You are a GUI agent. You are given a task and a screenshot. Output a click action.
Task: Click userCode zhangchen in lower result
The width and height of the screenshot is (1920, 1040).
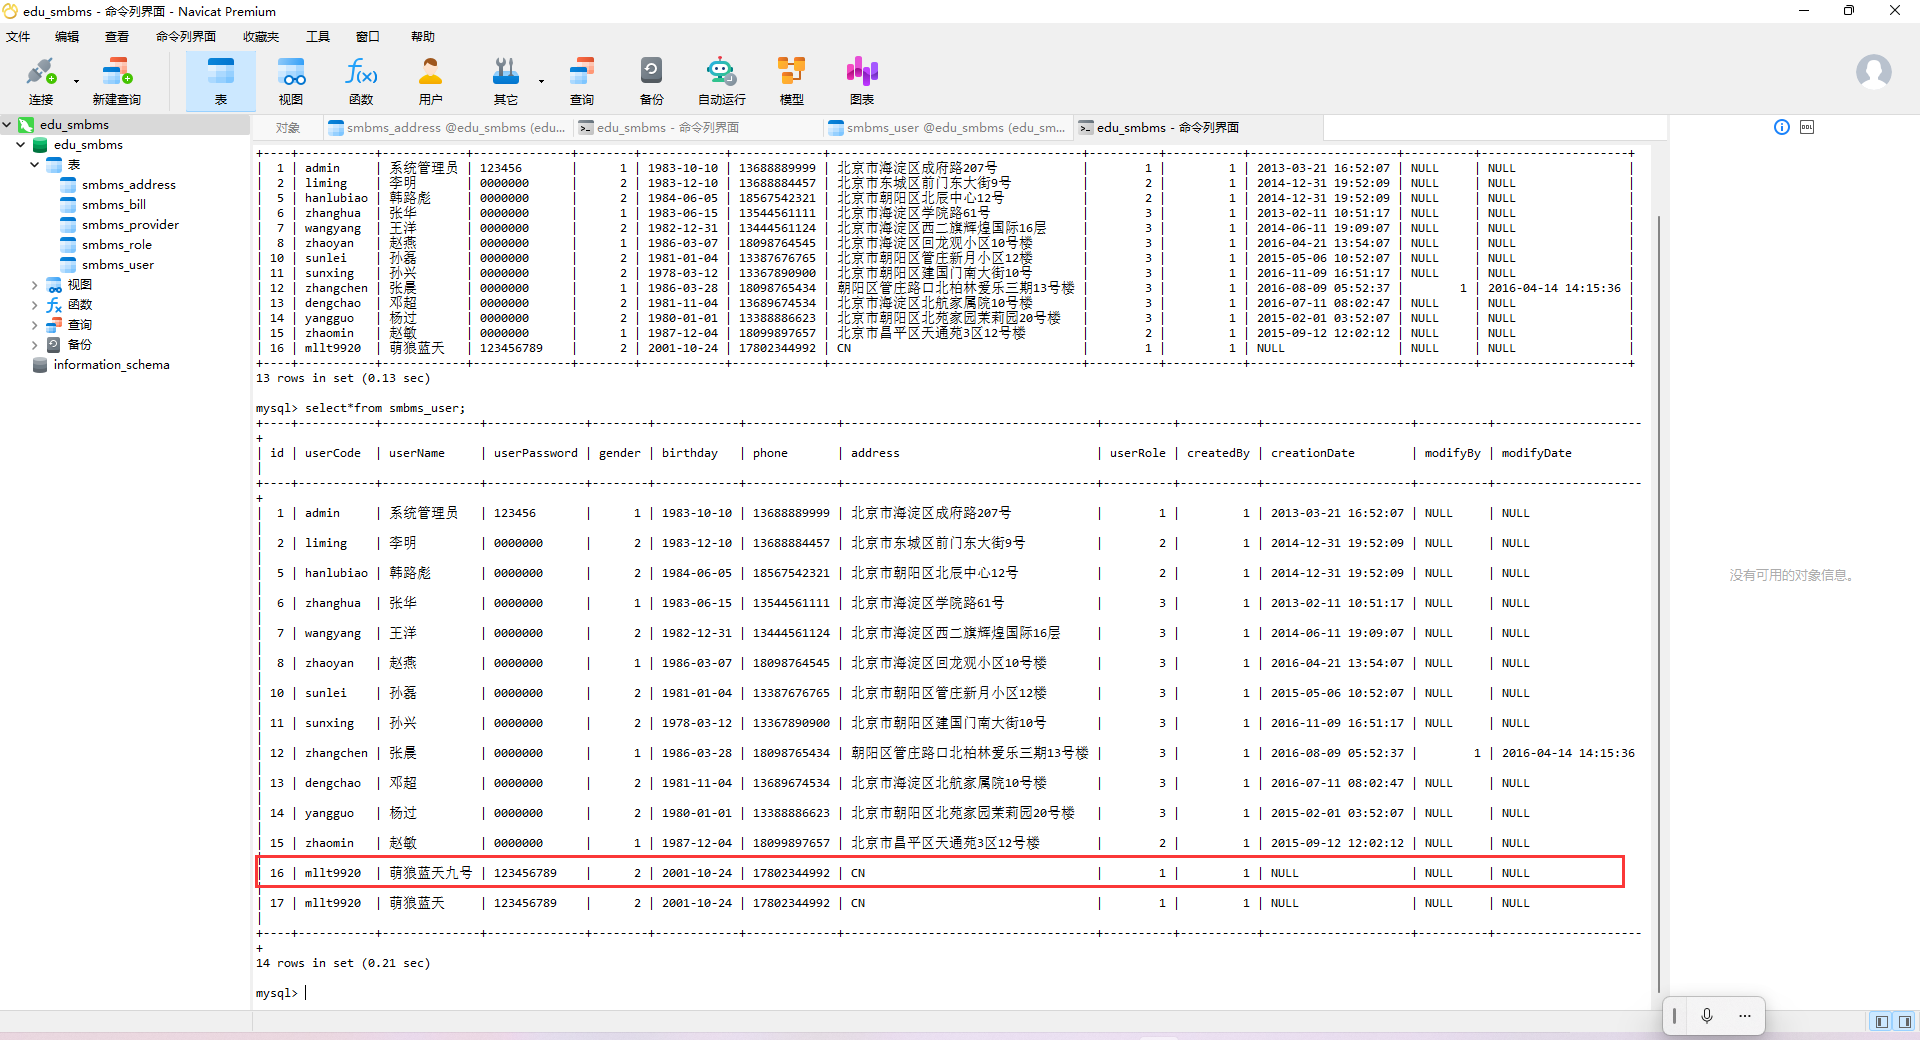pos(336,753)
